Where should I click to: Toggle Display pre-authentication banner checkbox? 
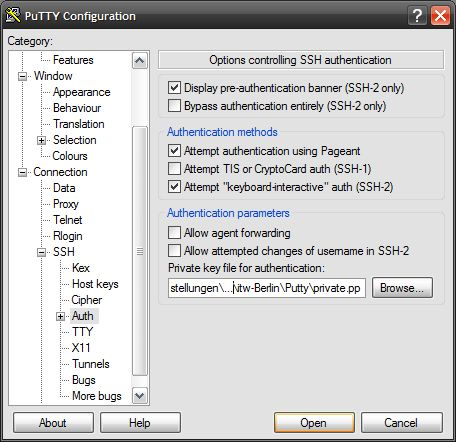(174, 88)
